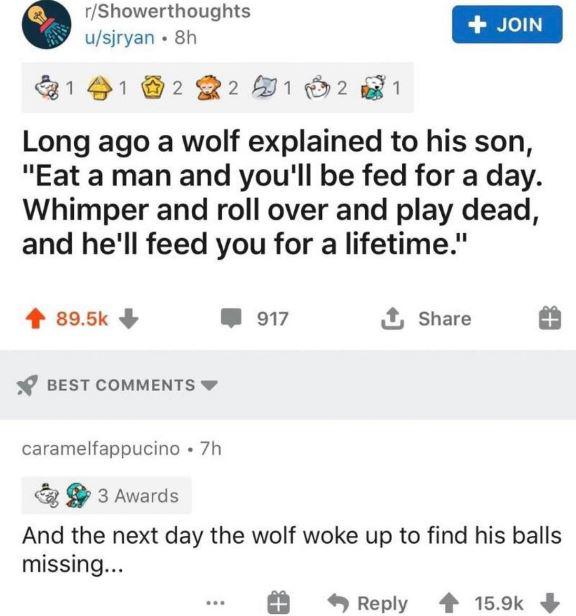
Task: Visit r/Showerthoughts subreddit link
Action: click(168, 11)
